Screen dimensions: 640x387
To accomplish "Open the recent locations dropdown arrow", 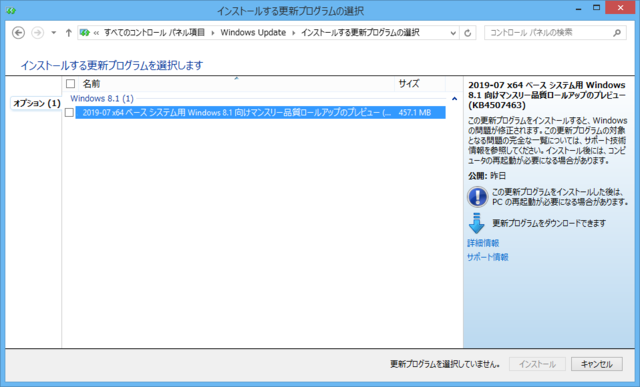I will [x=53, y=33].
